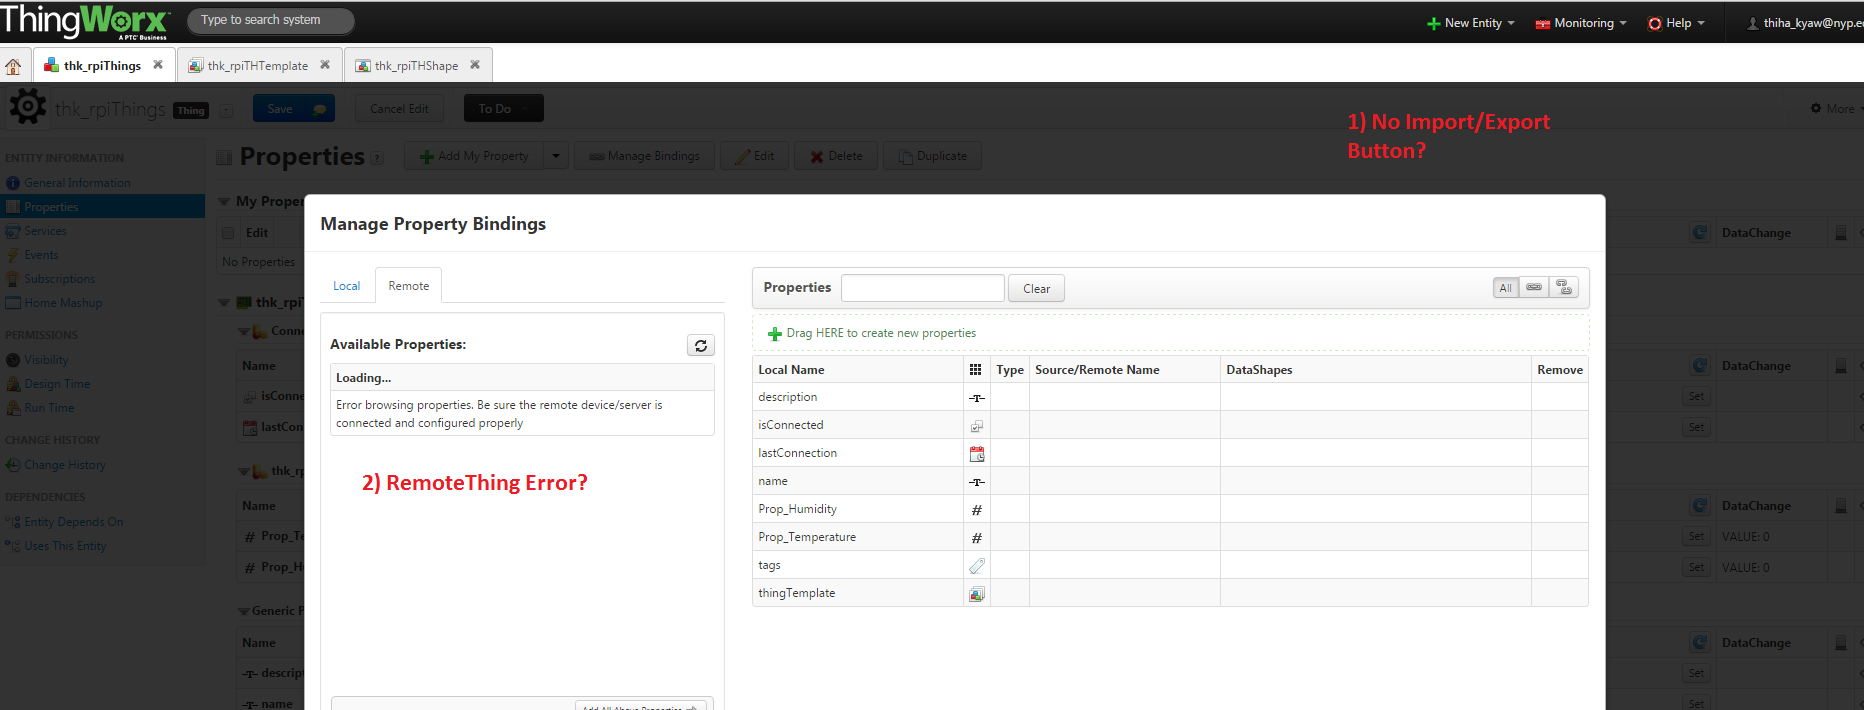Click the Events lightning icon
The width and height of the screenshot is (1864, 710).
[x=13, y=255]
